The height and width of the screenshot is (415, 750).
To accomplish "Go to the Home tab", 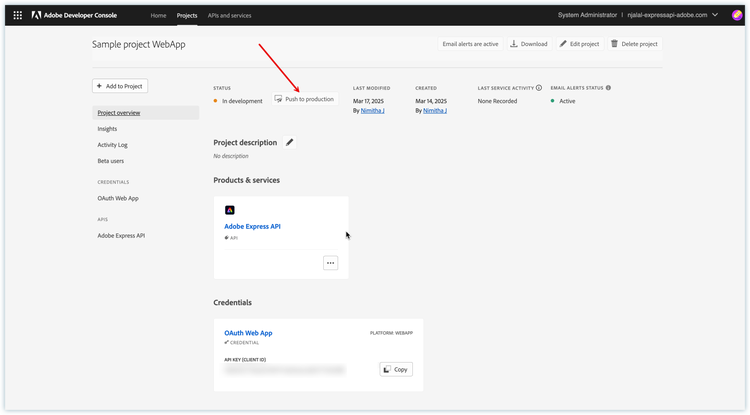I will [x=158, y=15].
